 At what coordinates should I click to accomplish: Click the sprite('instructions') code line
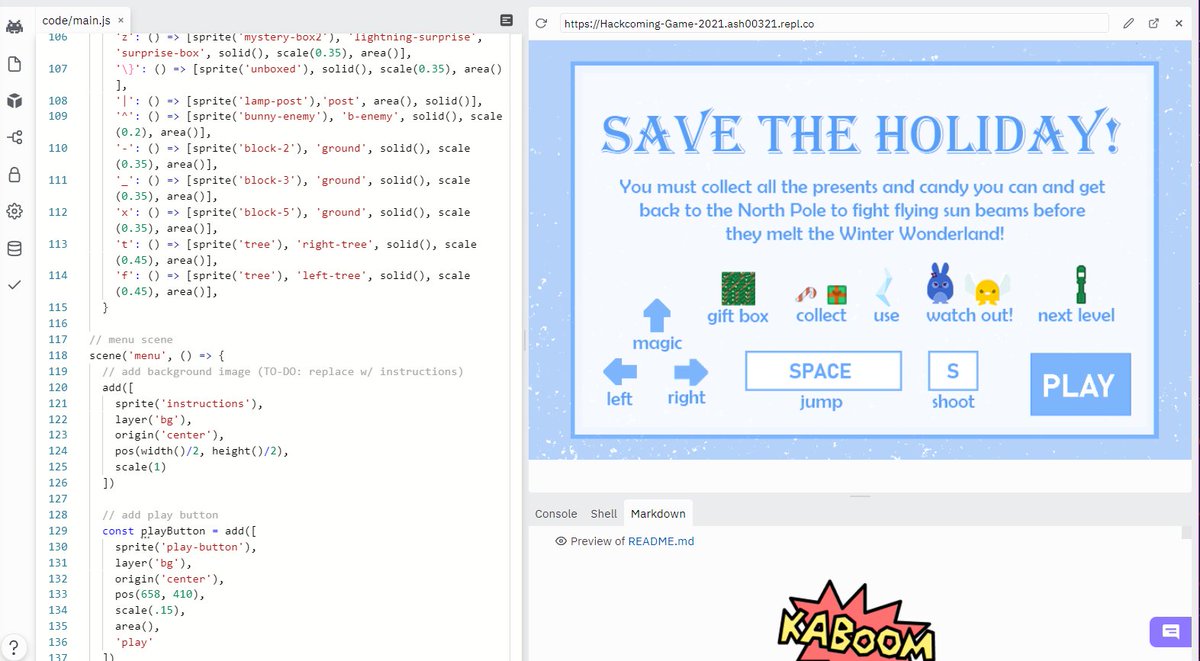pos(189,403)
